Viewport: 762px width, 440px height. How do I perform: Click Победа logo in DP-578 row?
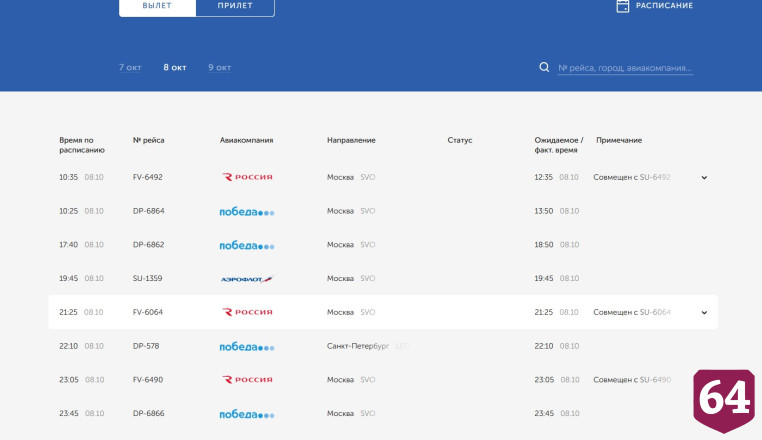tap(247, 347)
